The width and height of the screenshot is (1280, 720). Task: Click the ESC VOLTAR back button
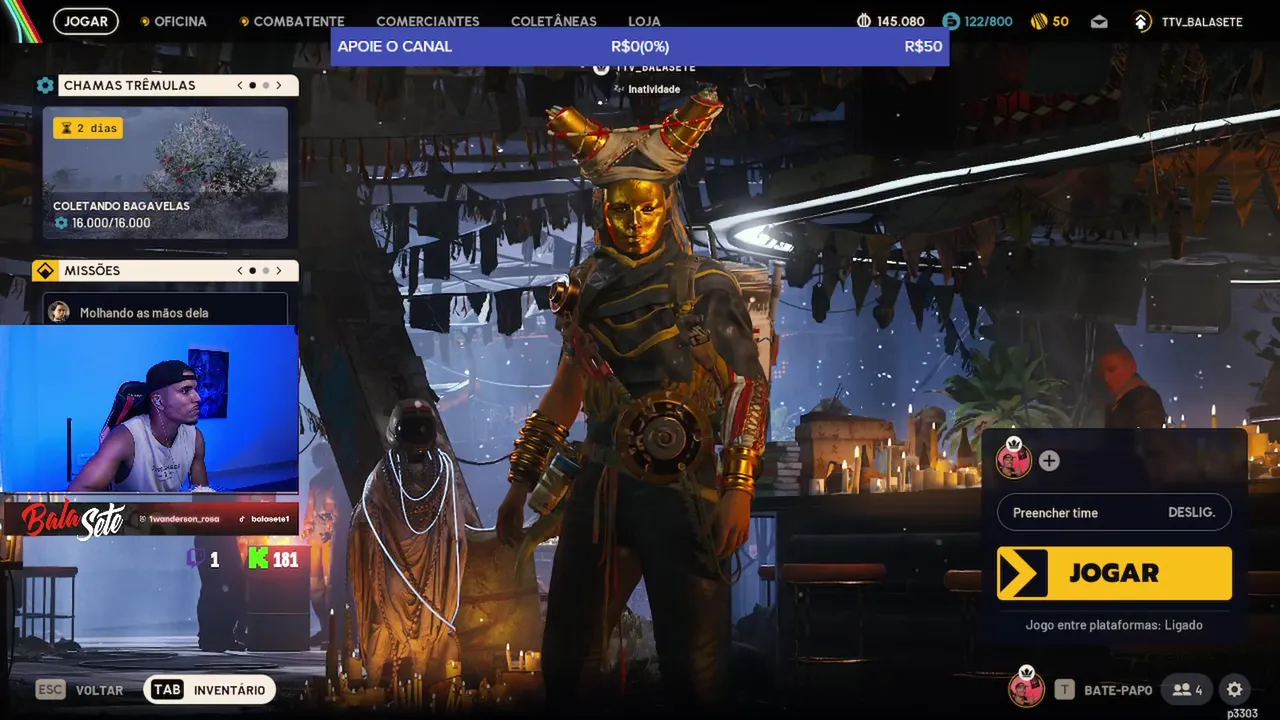click(80, 690)
